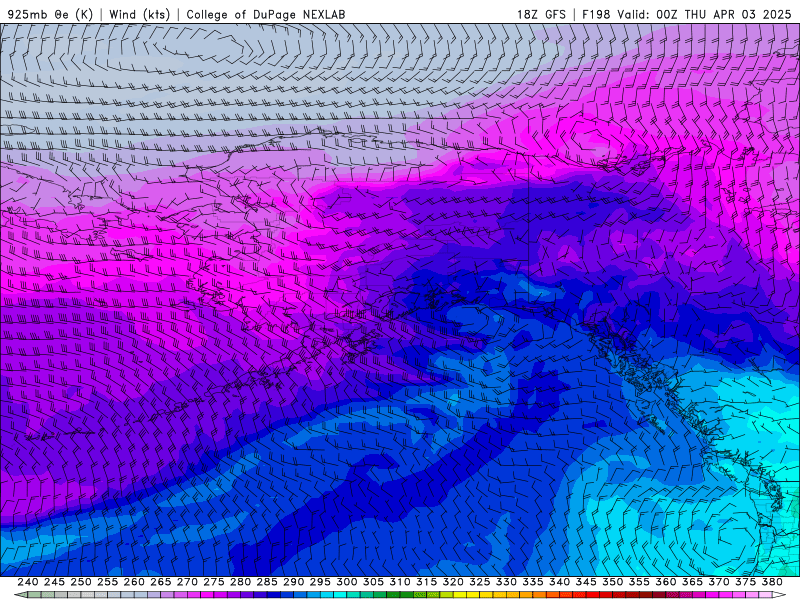Image resolution: width=800 pixels, height=600 pixels.
Task: Click the 355 value on the color scale
Action: [639, 582]
